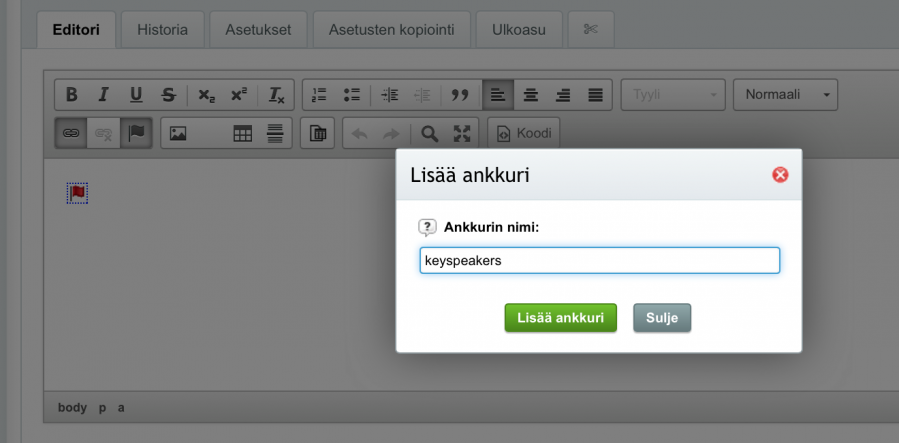
Task: Click the Ankkurin nimi help icon
Action: point(427,228)
